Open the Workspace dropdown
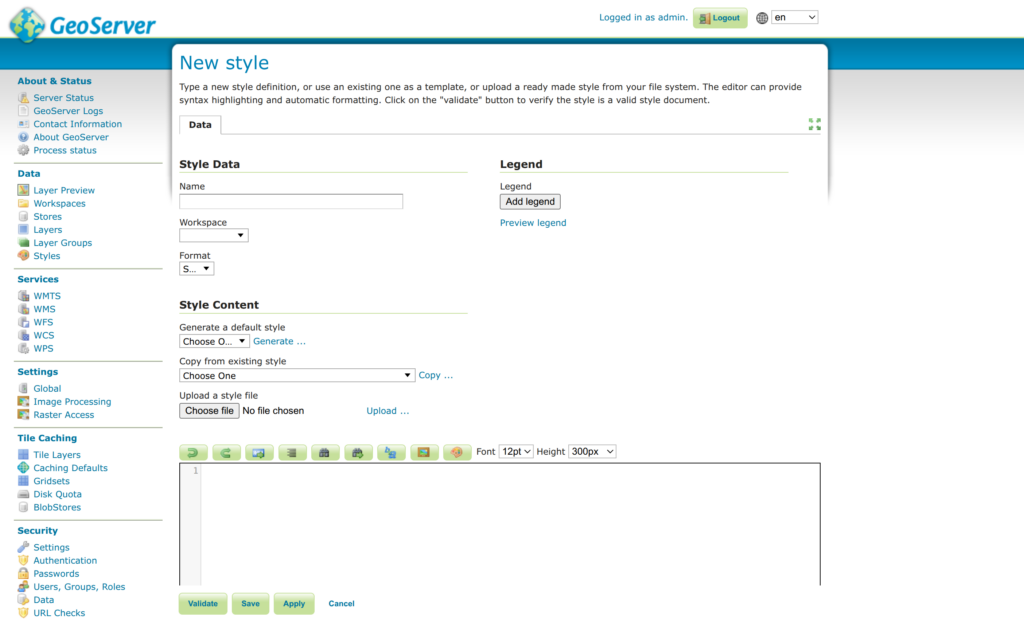 click(214, 236)
